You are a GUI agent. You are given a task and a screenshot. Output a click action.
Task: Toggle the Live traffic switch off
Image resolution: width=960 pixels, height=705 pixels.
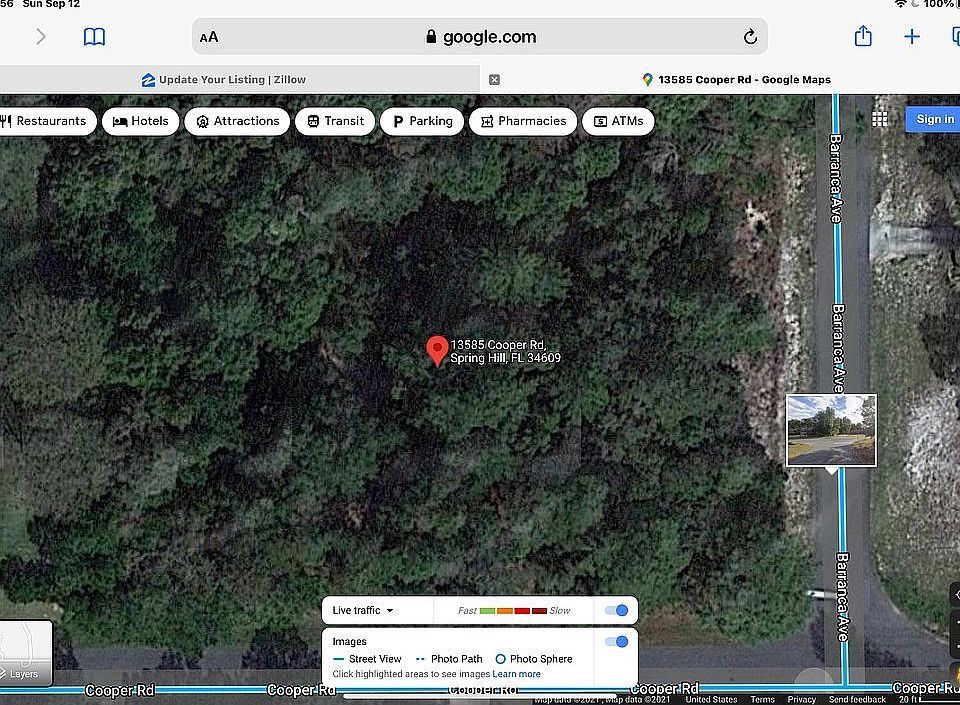pos(616,610)
